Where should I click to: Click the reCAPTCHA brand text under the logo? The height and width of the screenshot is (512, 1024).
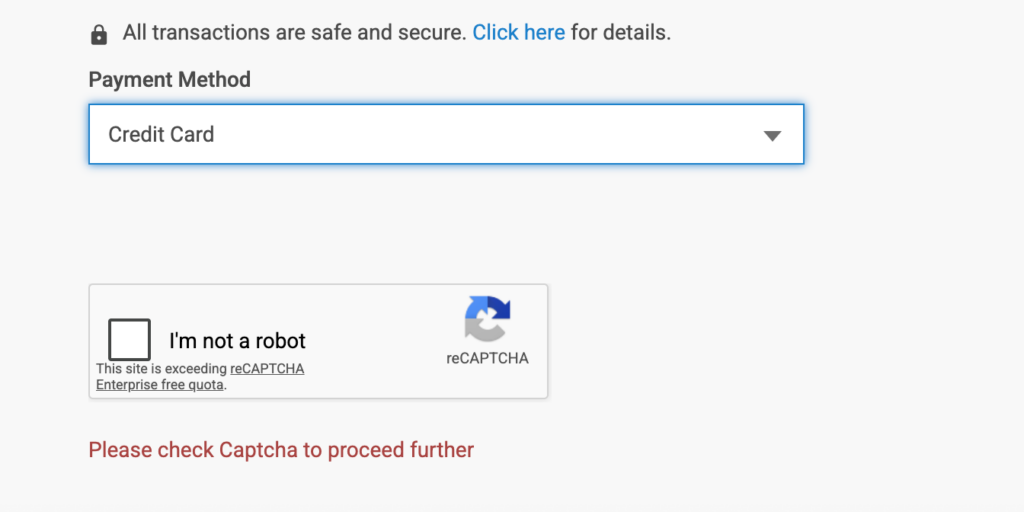pos(487,358)
